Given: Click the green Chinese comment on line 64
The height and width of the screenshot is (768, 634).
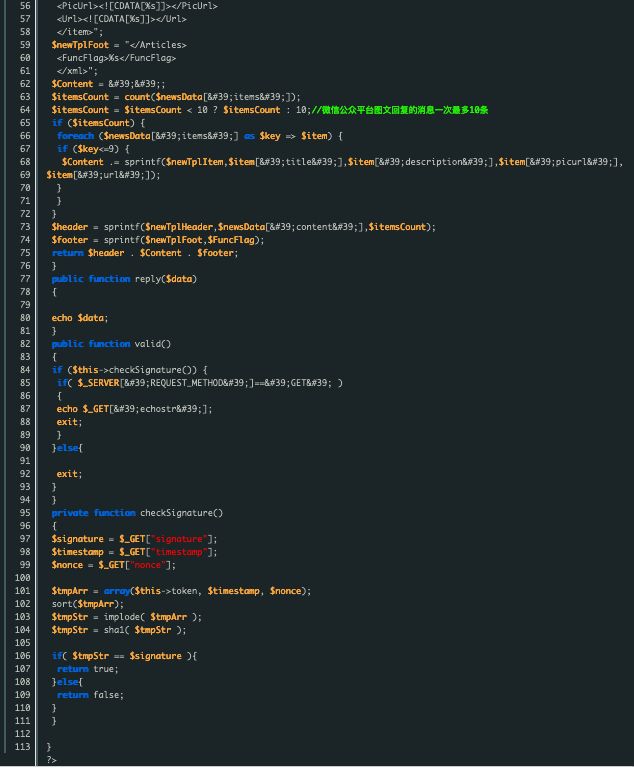Looking at the screenshot, I should 399,110.
